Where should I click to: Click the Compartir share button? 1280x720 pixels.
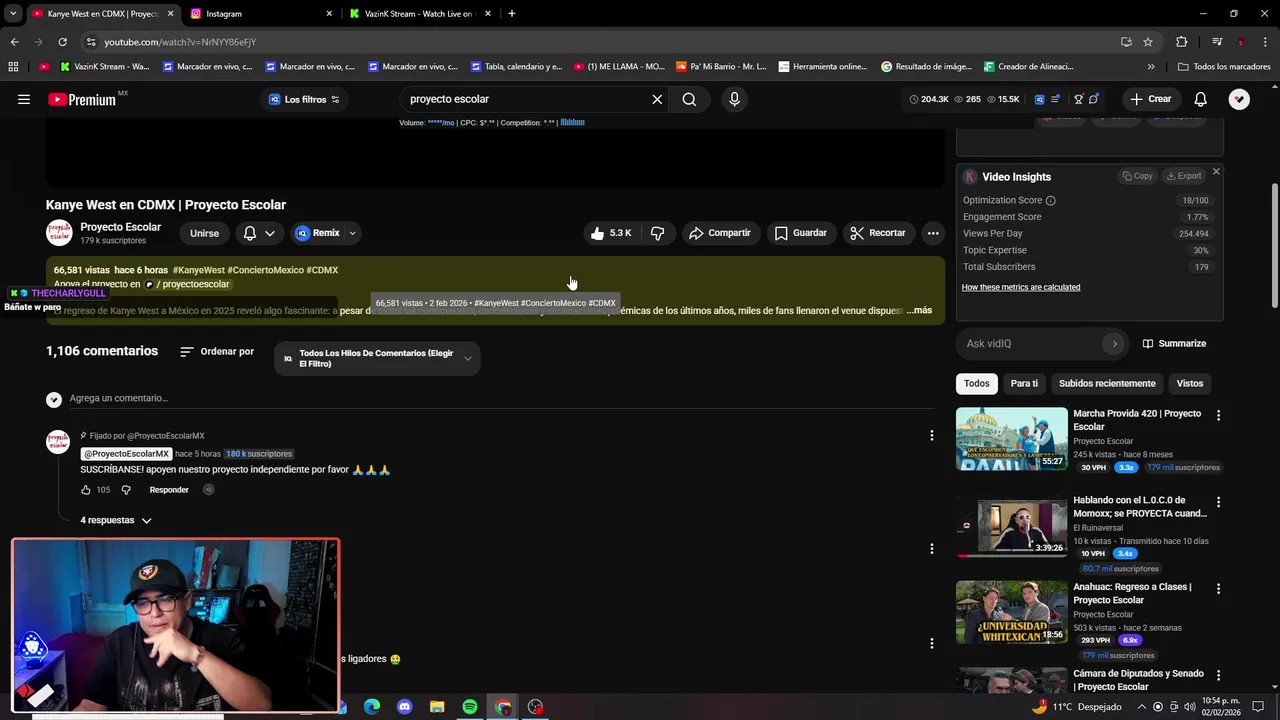720,233
